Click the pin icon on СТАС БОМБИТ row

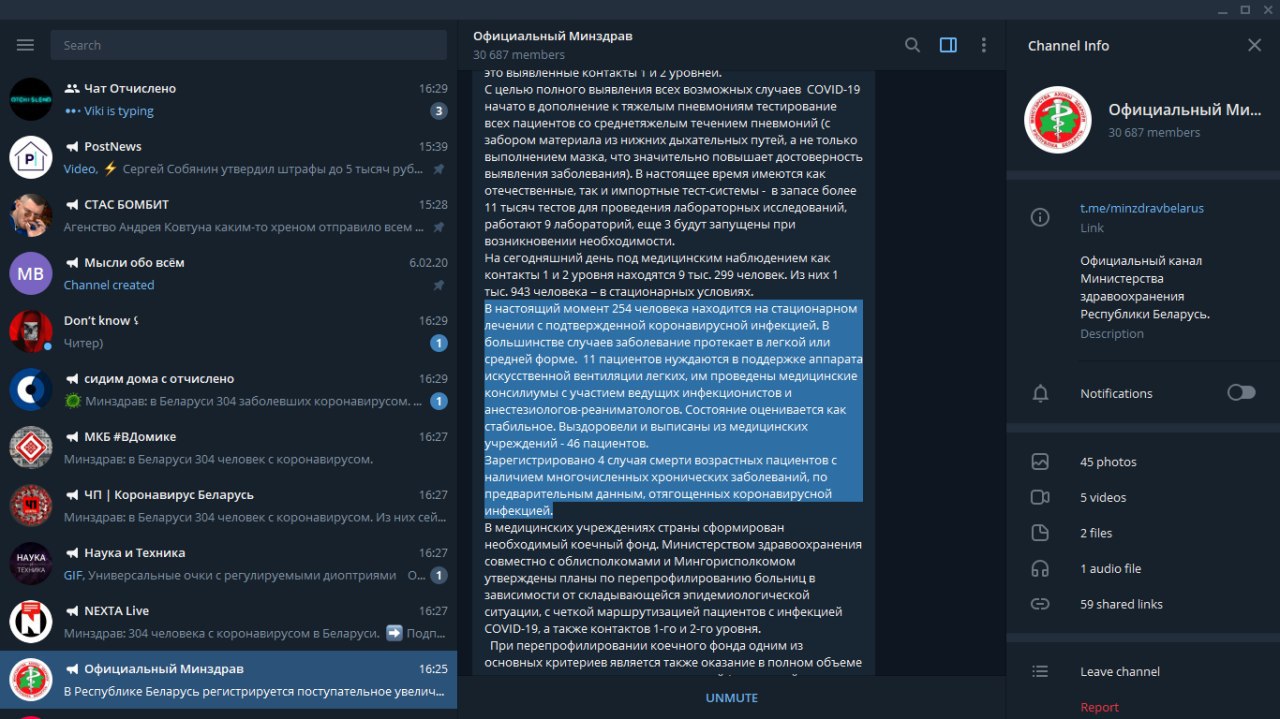(438, 227)
